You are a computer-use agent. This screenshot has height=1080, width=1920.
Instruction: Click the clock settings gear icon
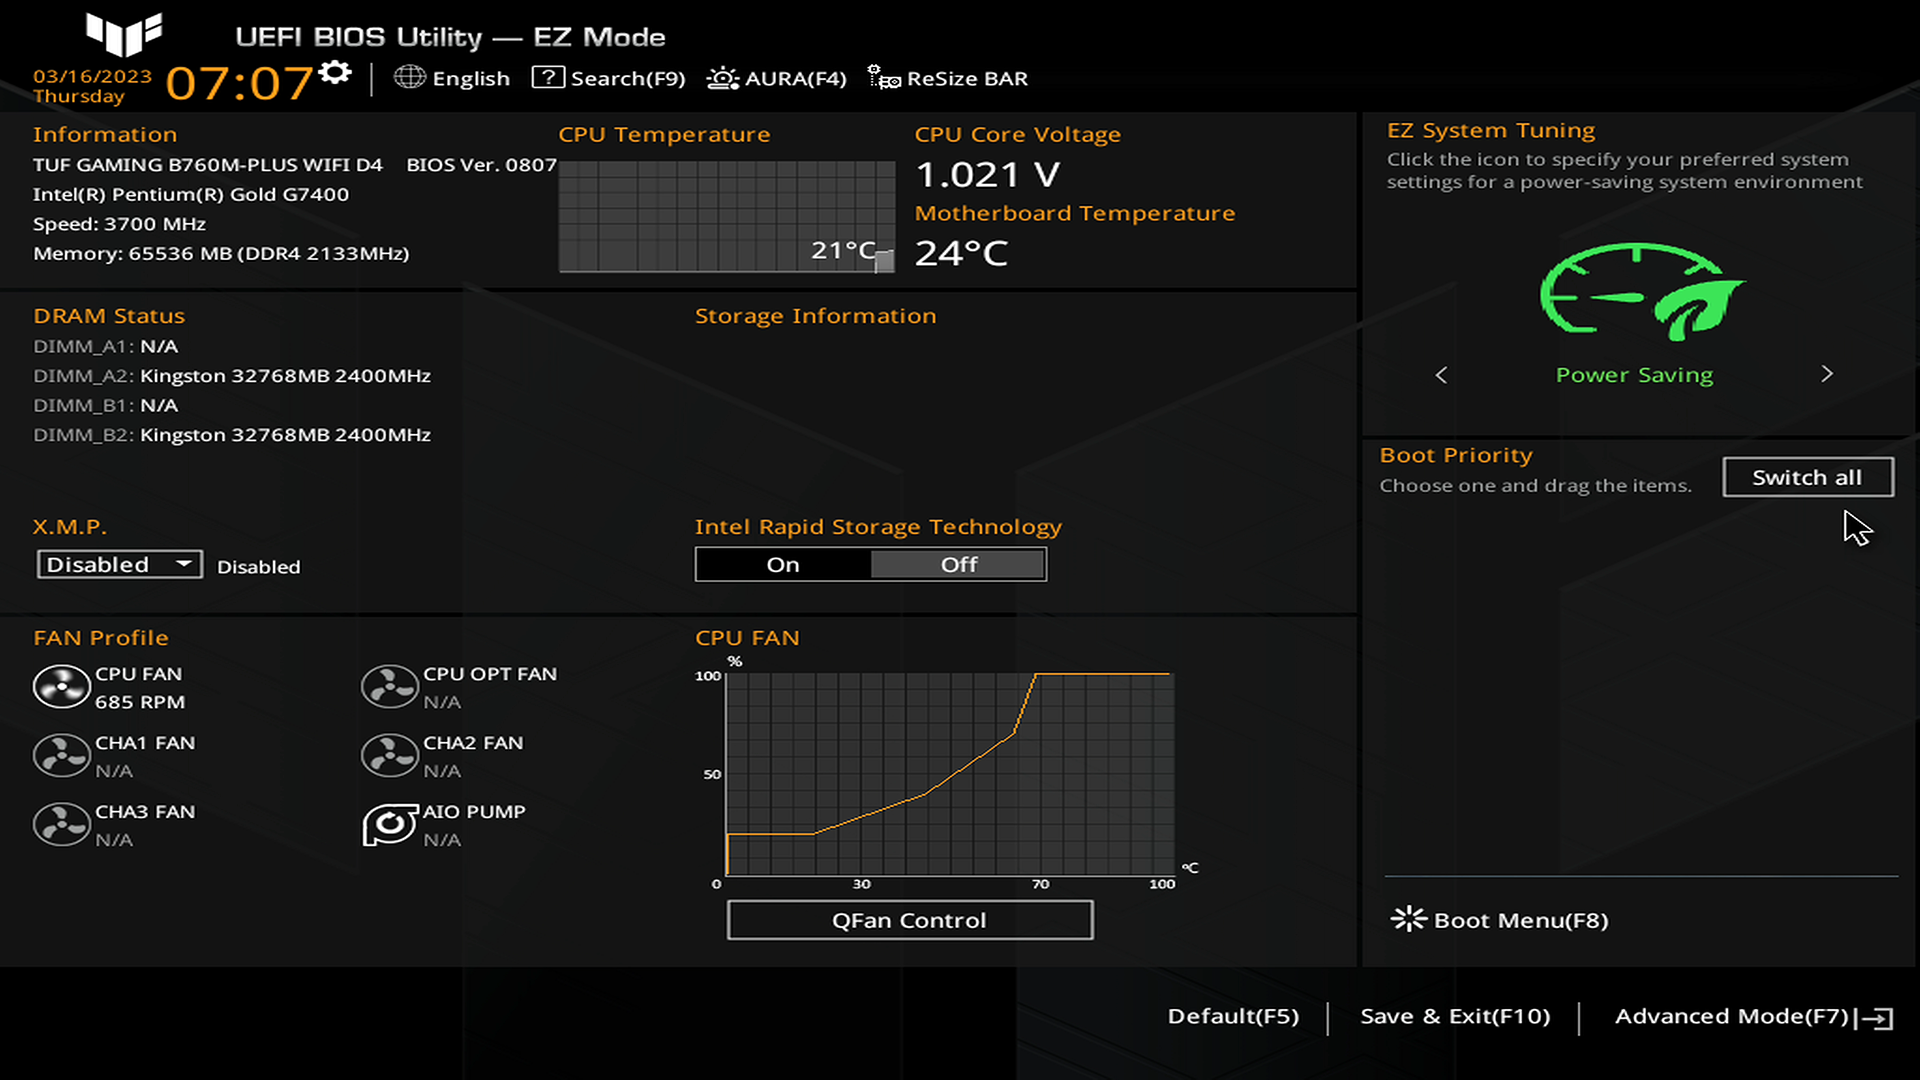(335, 73)
